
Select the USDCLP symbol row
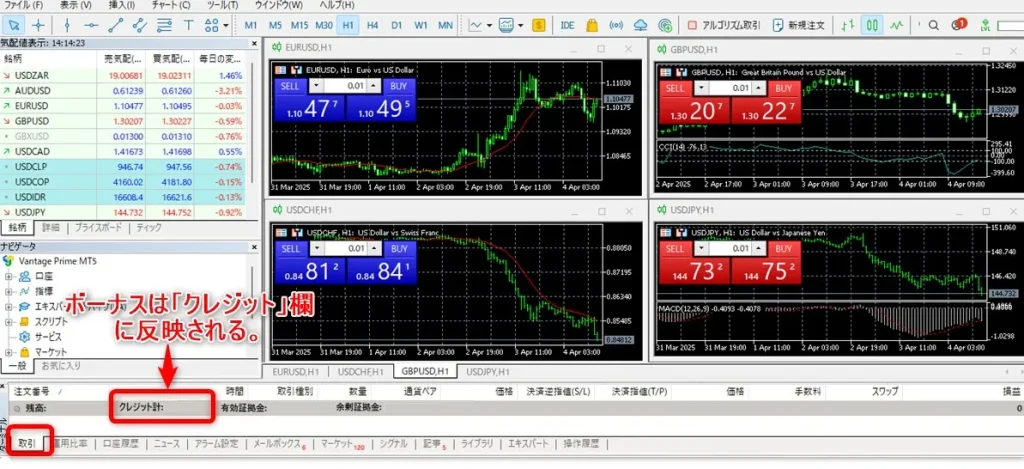coord(123,167)
